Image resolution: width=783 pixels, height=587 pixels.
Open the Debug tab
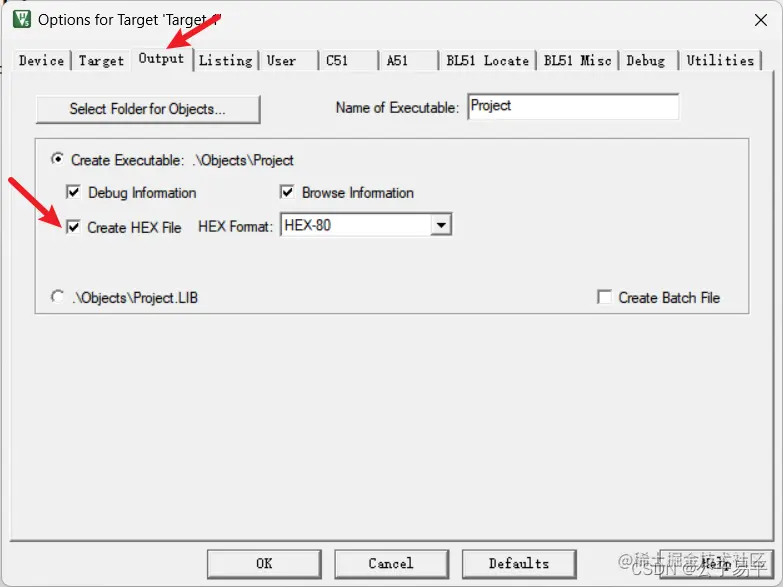pos(646,60)
